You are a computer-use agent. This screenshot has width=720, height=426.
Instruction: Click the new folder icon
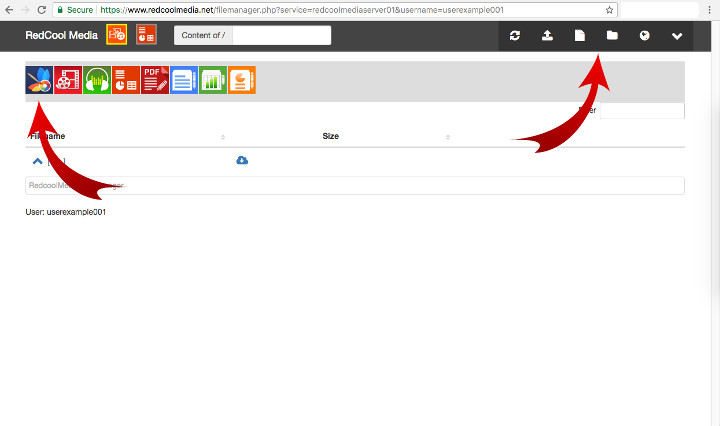(612, 36)
